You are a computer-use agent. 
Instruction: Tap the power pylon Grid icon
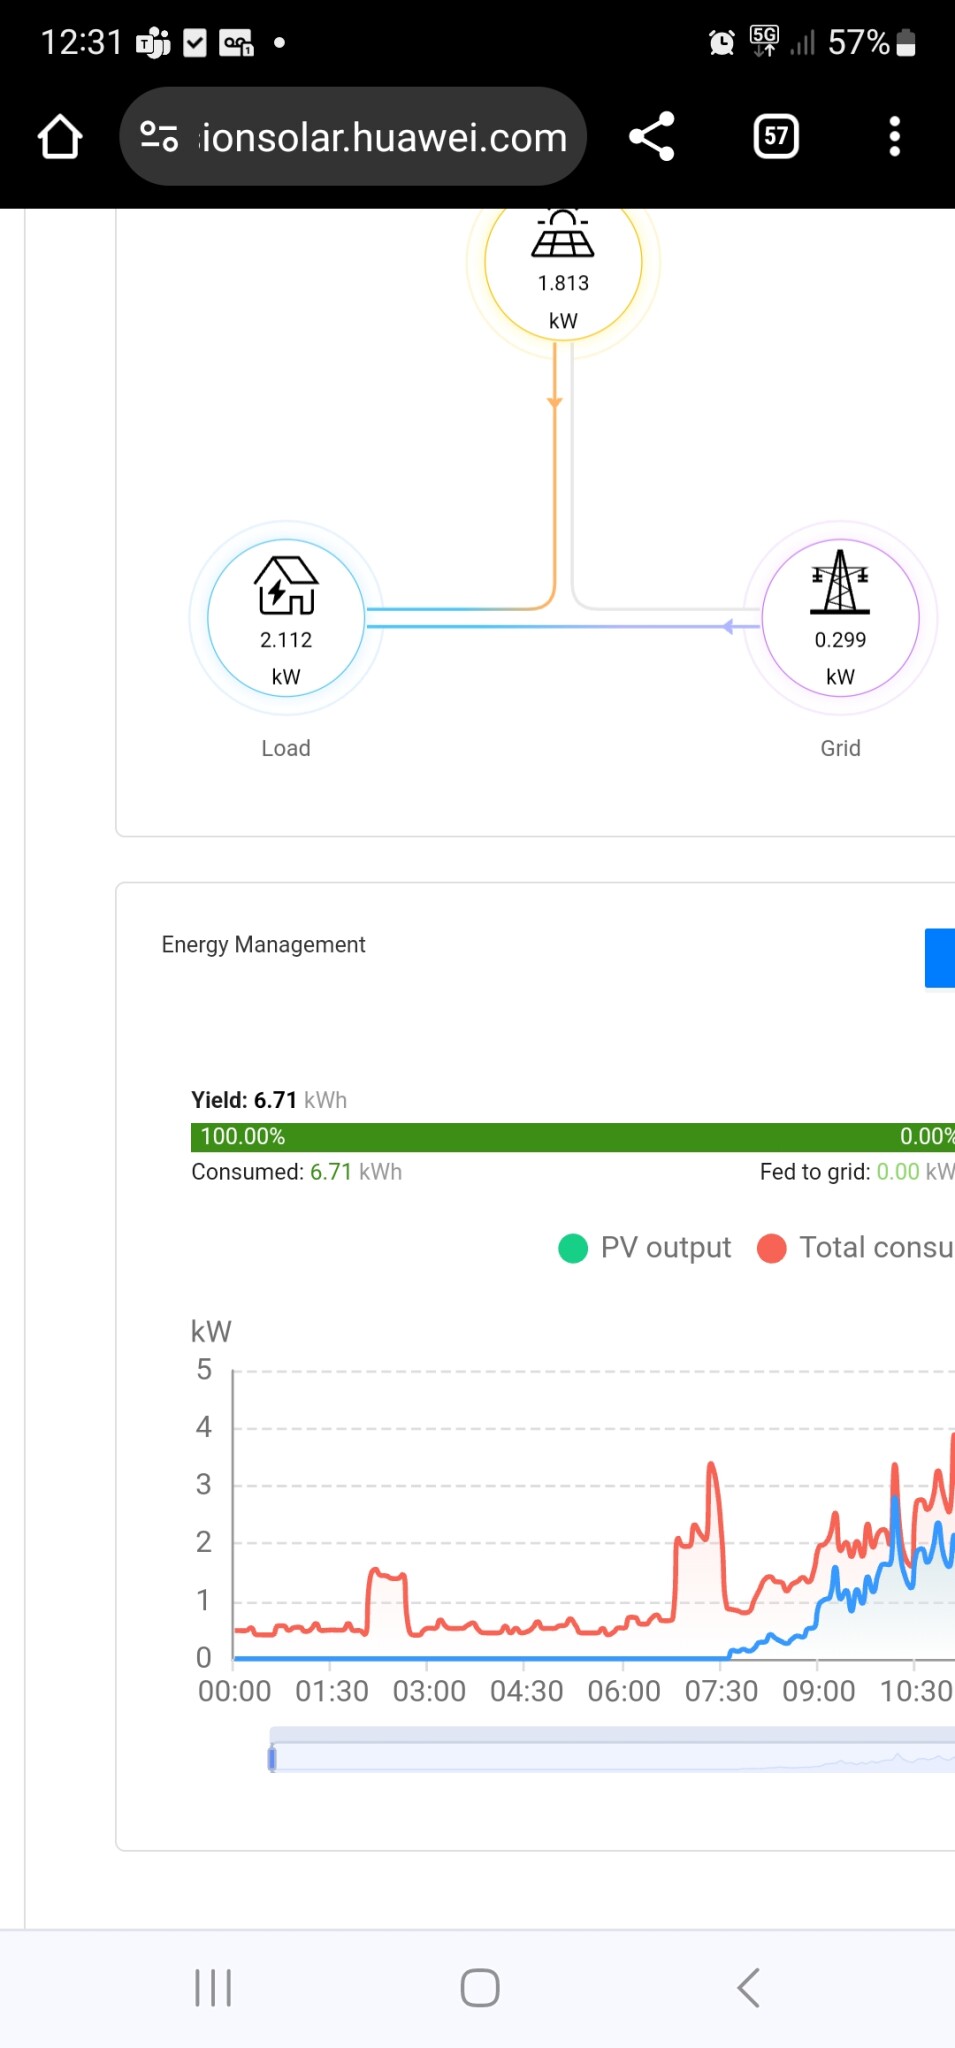[x=840, y=583]
